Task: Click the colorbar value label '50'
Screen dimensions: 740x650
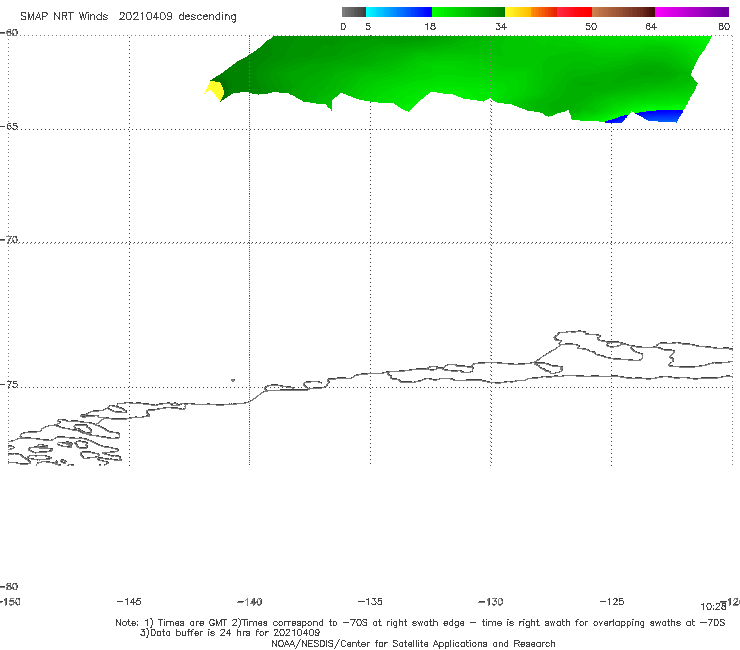Action: pyautogui.click(x=591, y=27)
